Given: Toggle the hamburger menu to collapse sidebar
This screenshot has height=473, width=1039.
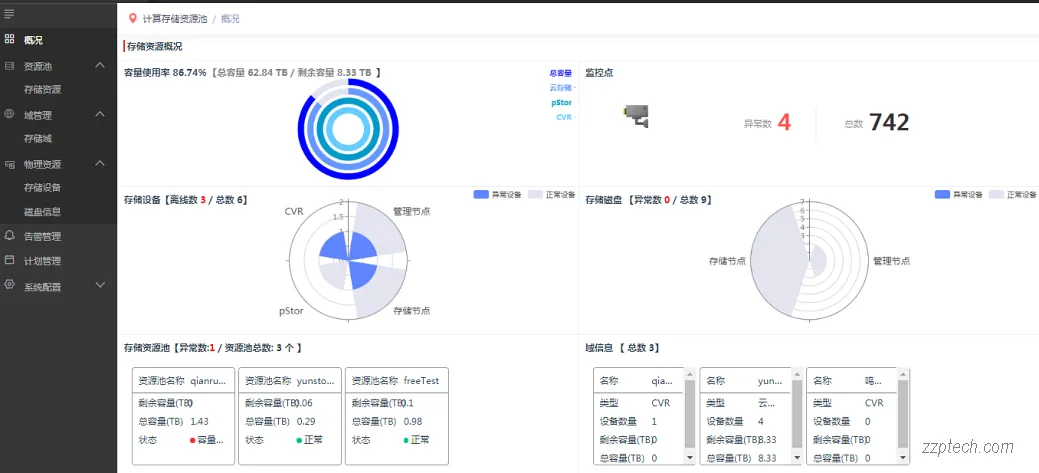Looking at the screenshot, I should (9, 14).
